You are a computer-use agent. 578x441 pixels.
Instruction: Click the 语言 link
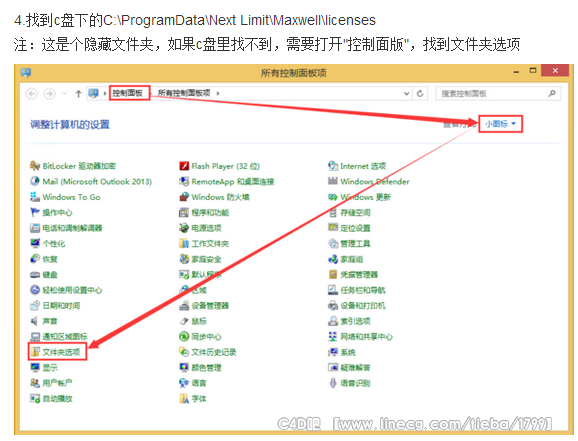click(x=199, y=383)
